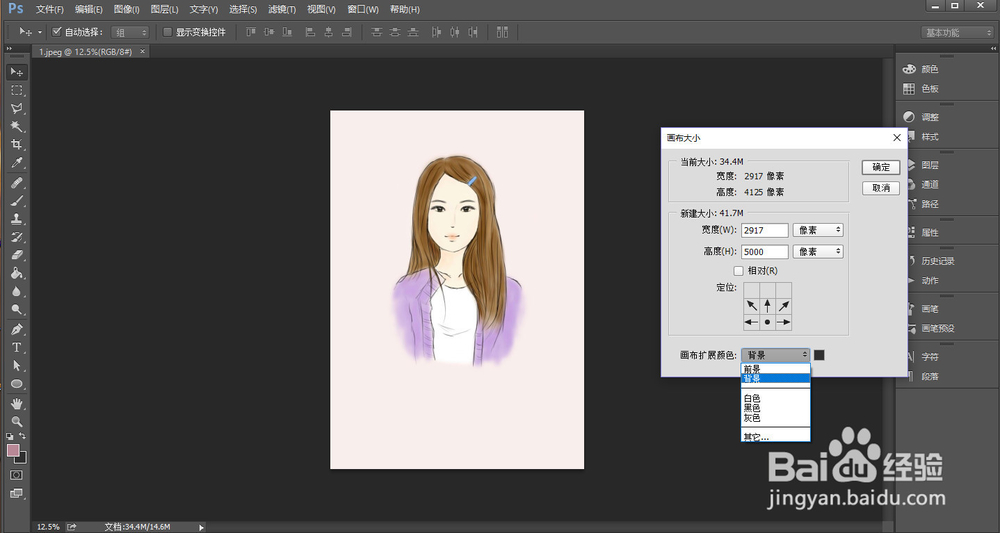The image size is (1000, 533).
Task: Open the width unit 像素 dropdown
Action: pos(817,230)
